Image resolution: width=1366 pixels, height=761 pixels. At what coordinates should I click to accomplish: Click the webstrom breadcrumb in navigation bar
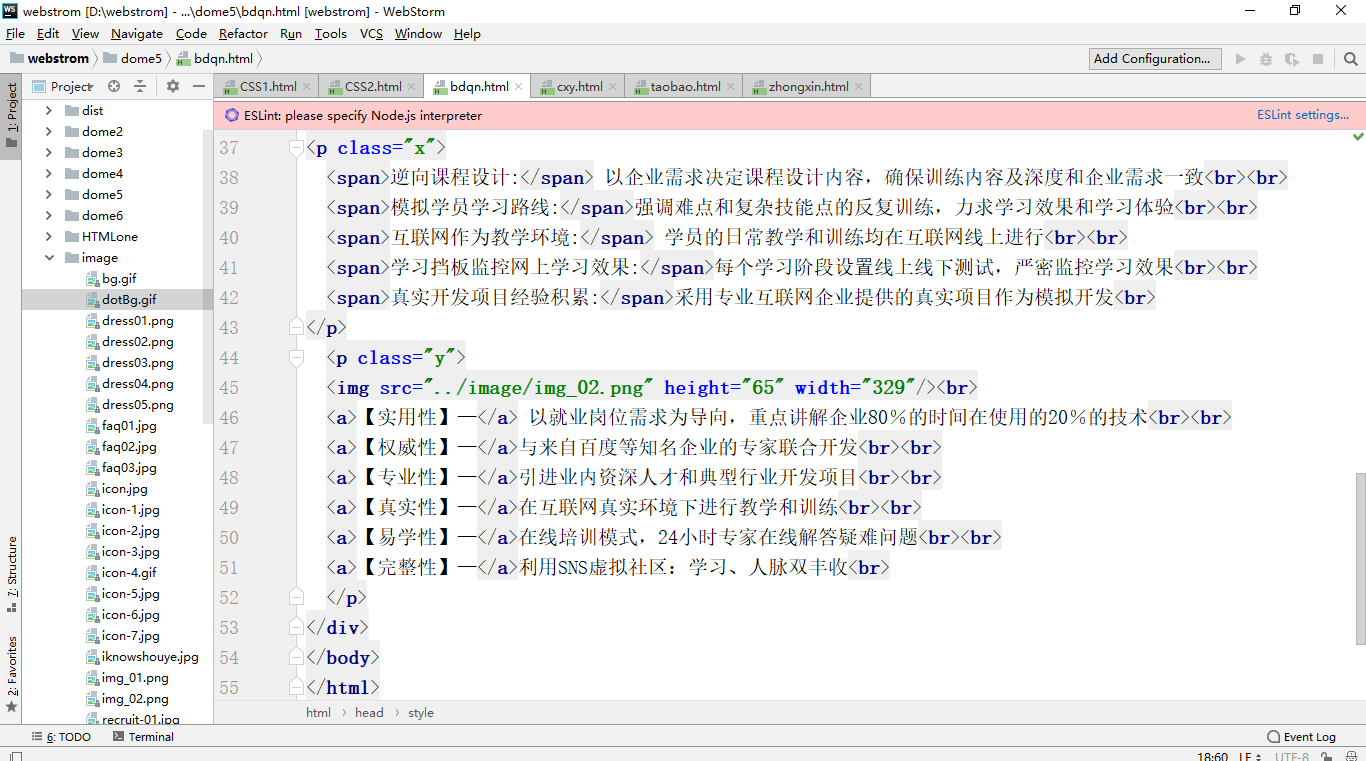click(x=49, y=59)
